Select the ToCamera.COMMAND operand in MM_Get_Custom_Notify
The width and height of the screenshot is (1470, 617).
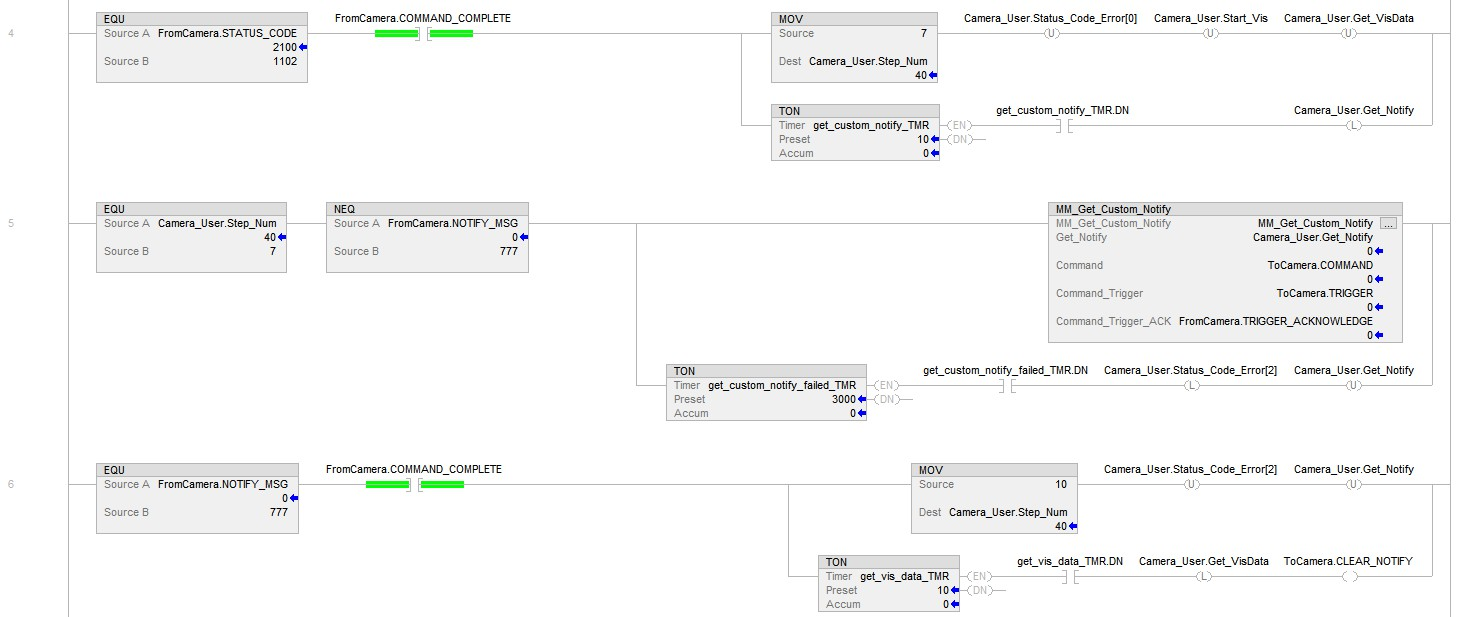pyautogui.click(x=1319, y=265)
